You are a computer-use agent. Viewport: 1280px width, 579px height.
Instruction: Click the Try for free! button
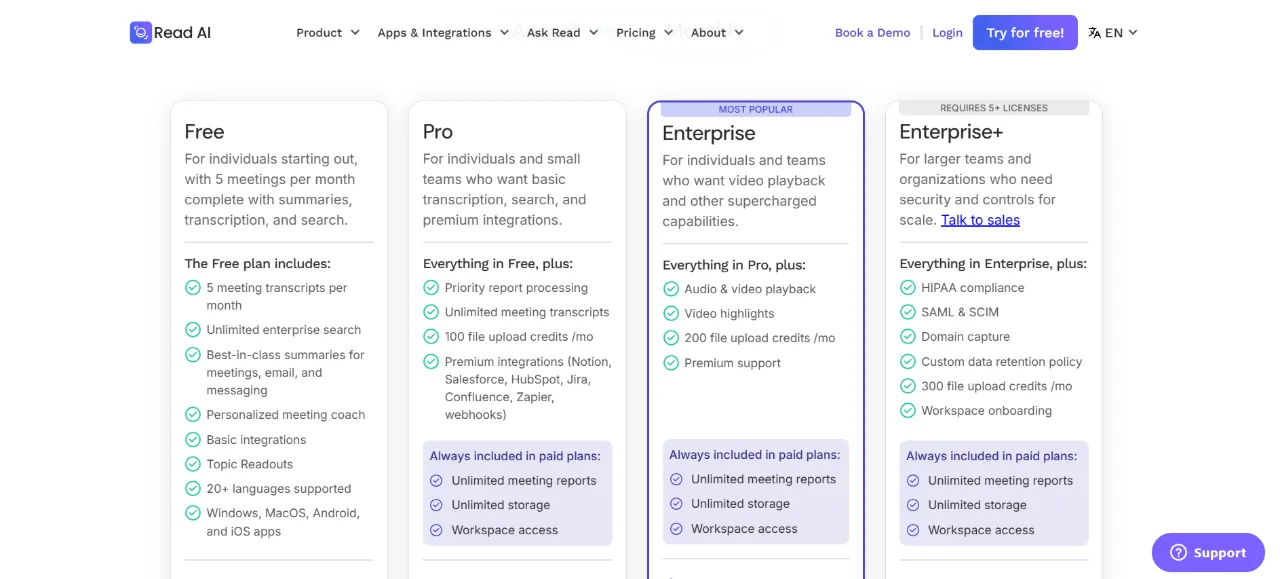1025,33
